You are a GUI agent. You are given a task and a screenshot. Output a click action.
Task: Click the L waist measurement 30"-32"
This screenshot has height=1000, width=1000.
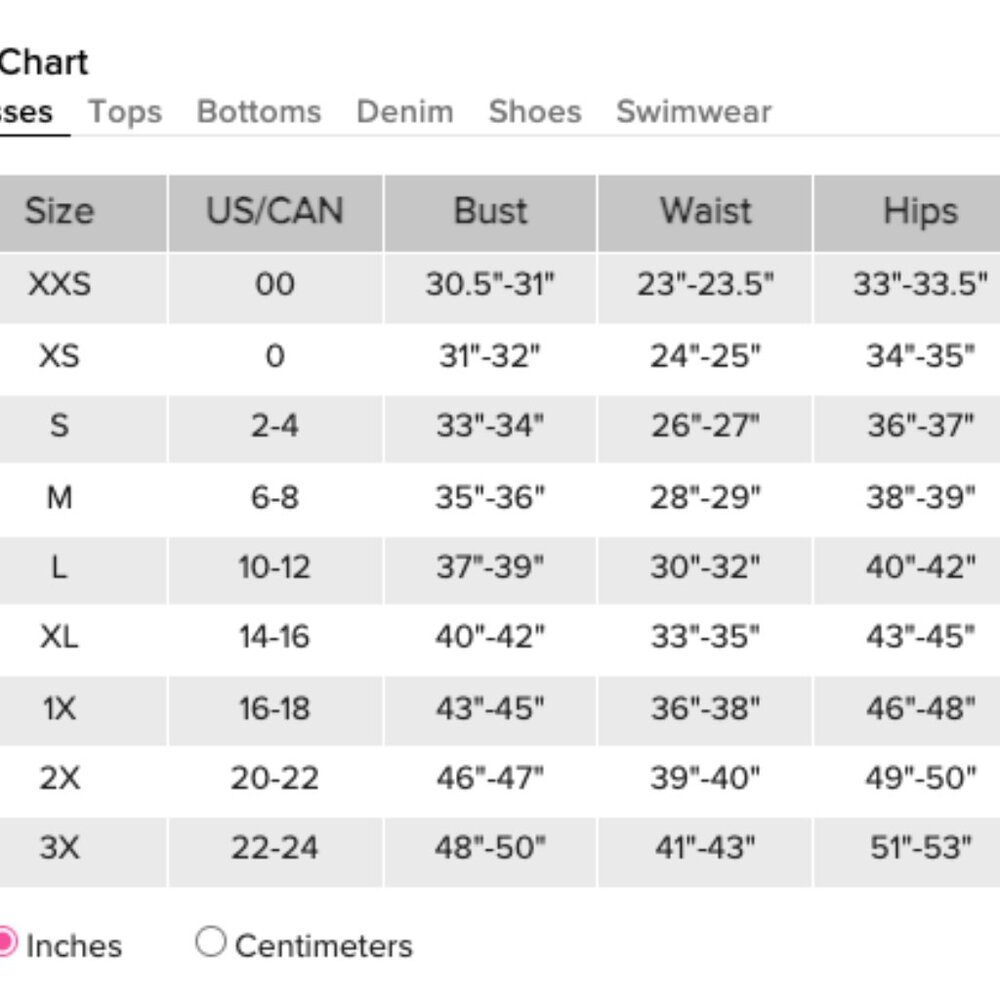[x=705, y=567]
